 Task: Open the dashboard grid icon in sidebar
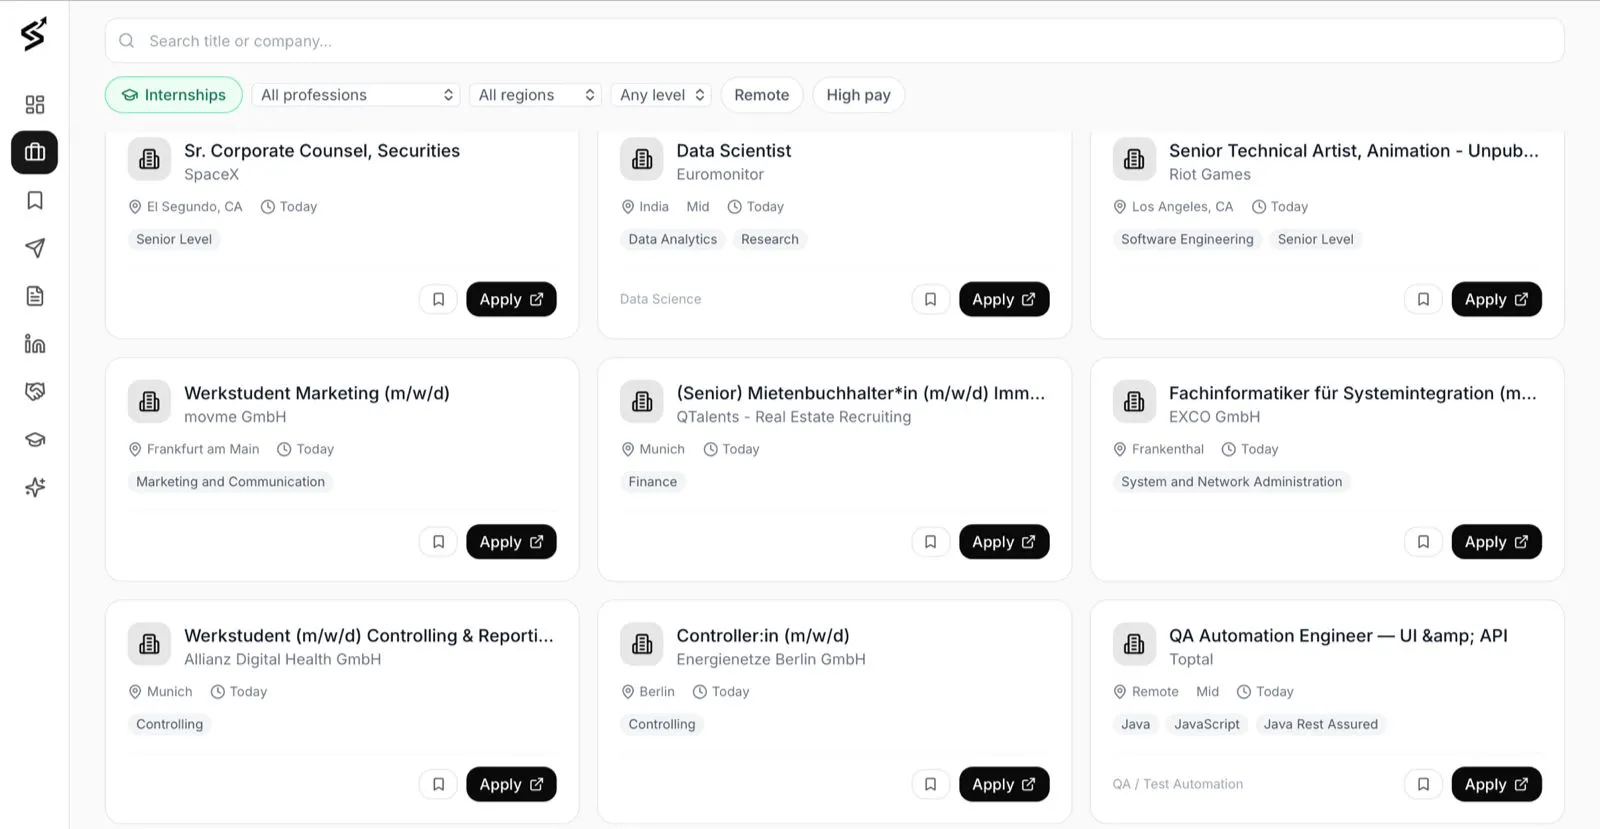[x=35, y=105]
